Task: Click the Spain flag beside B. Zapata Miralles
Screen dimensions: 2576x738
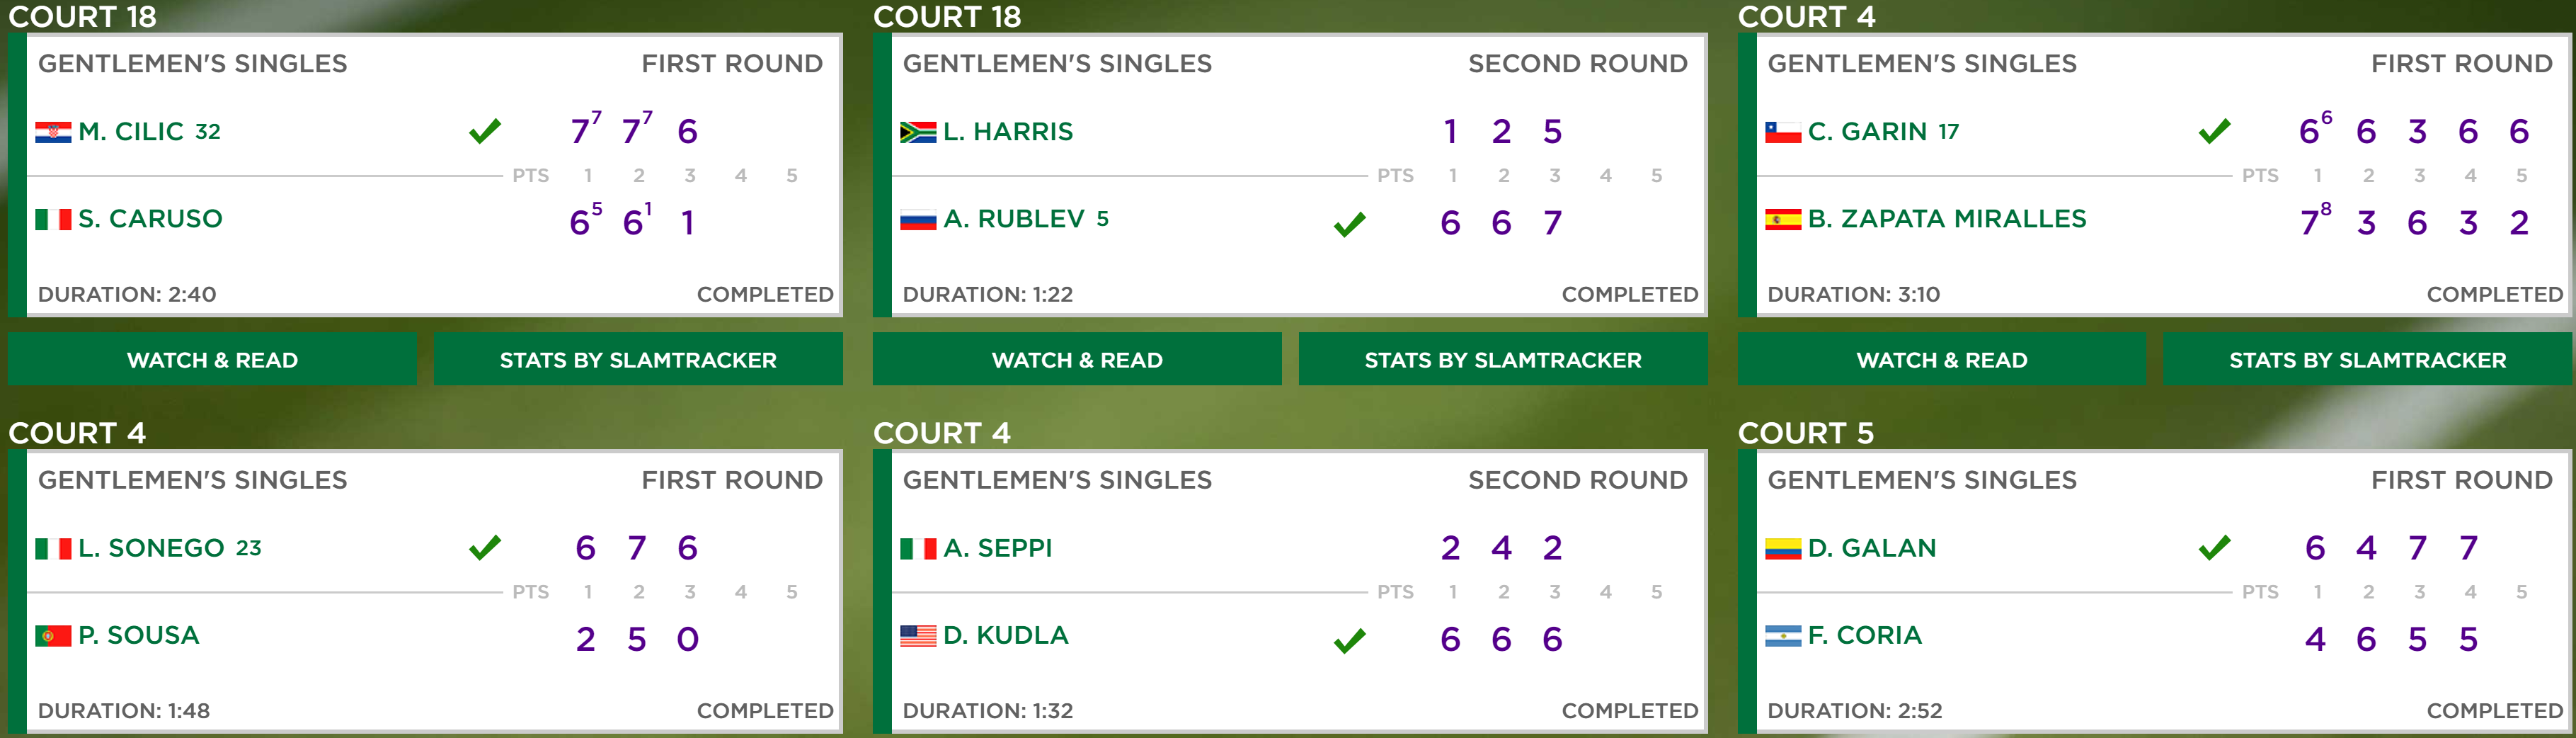Action: click(1783, 219)
